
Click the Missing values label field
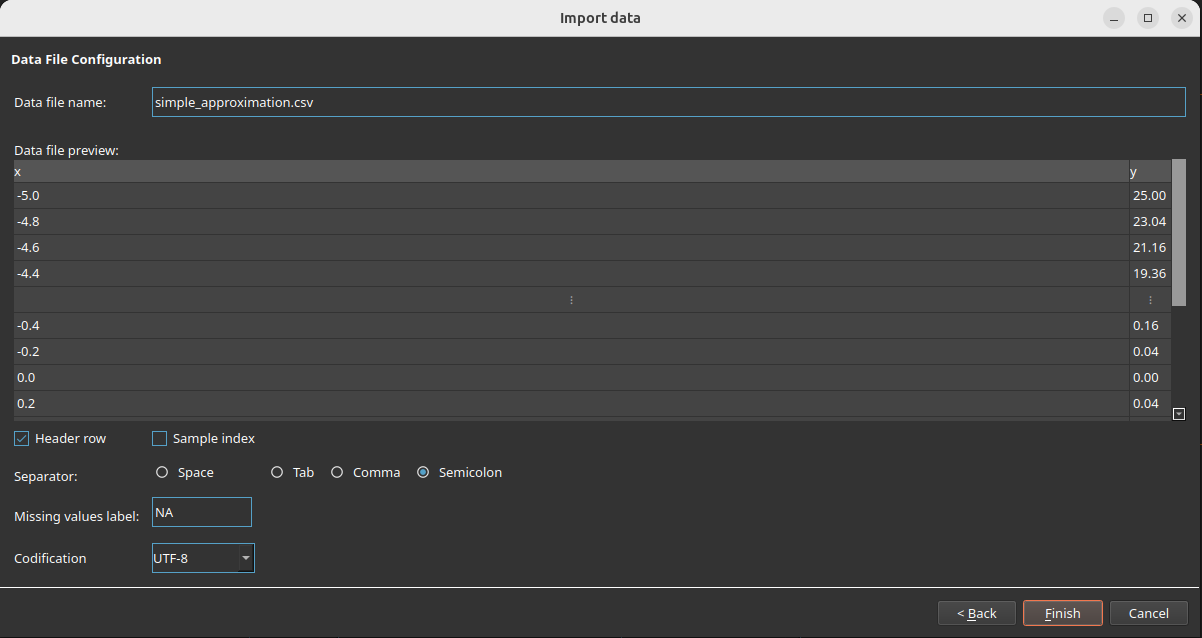pyautogui.click(x=201, y=512)
